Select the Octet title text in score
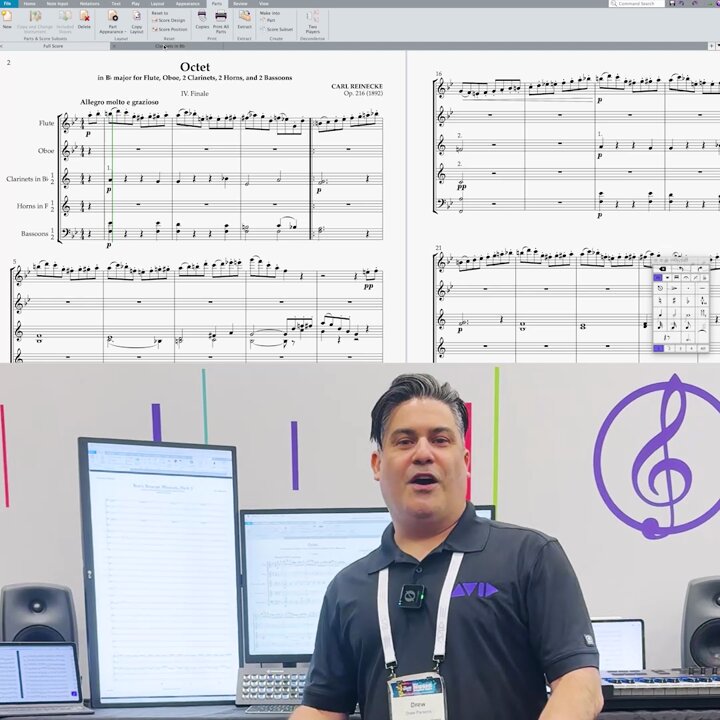 (195, 67)
